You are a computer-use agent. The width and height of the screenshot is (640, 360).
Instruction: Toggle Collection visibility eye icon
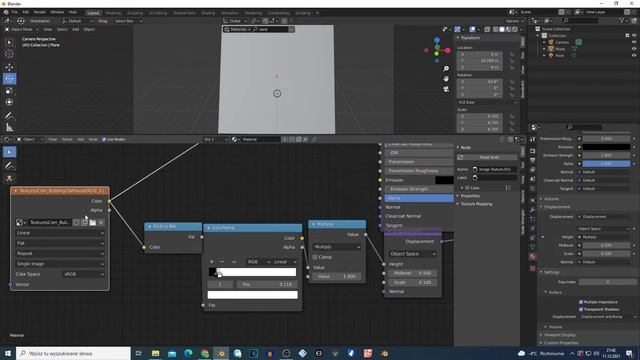click(x=634, y=36)
